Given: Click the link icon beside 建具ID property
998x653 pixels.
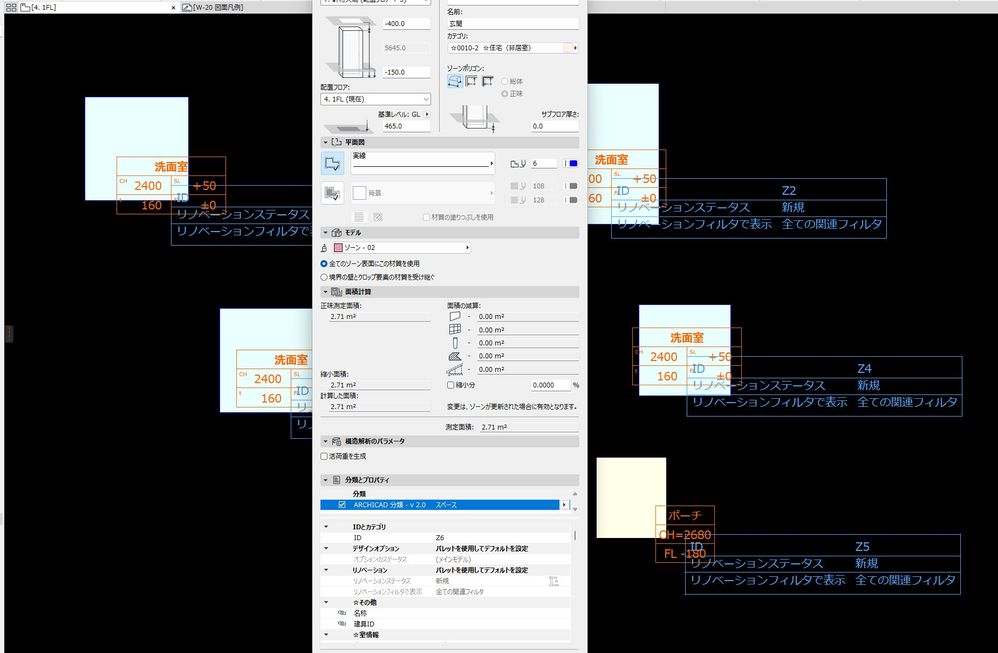Looking at the screenshot, I should 342,623.
